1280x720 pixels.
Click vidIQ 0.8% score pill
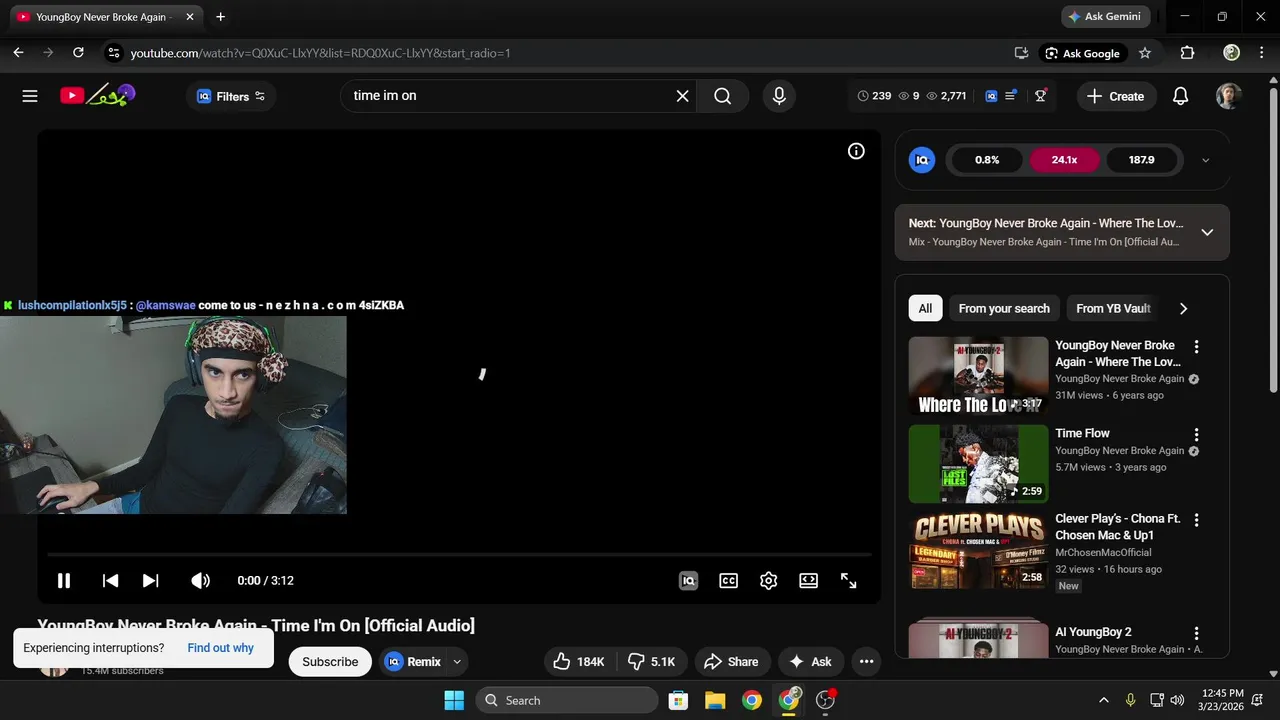coord(987,160)
